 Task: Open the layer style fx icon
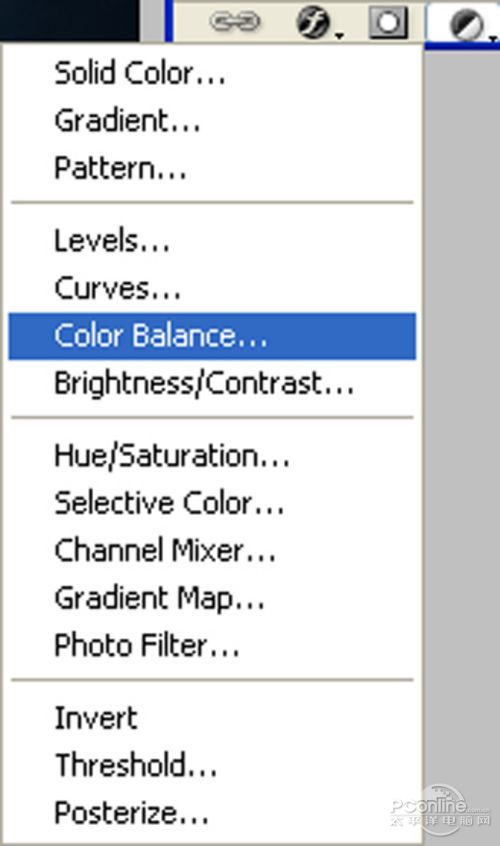pos(314,22)
